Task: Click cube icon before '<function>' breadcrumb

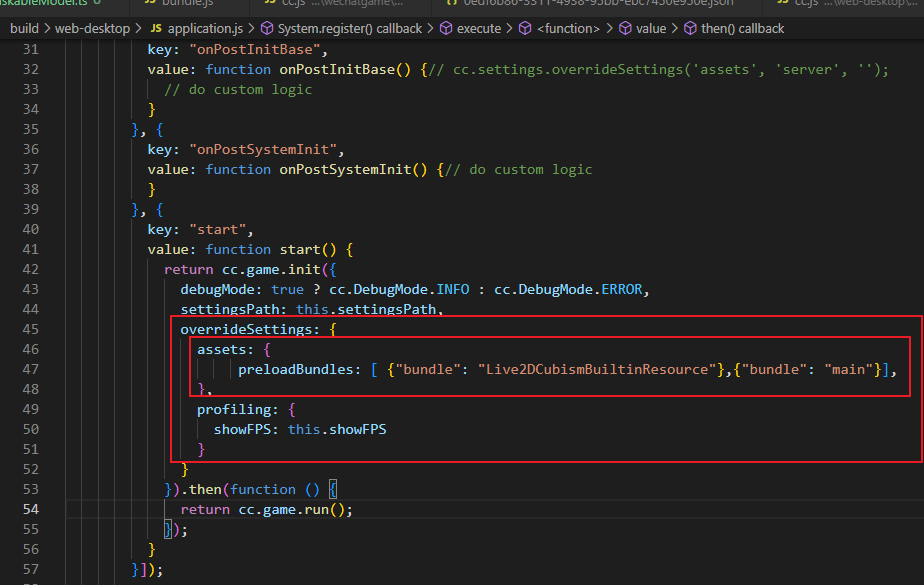Action: click(525, 28)
